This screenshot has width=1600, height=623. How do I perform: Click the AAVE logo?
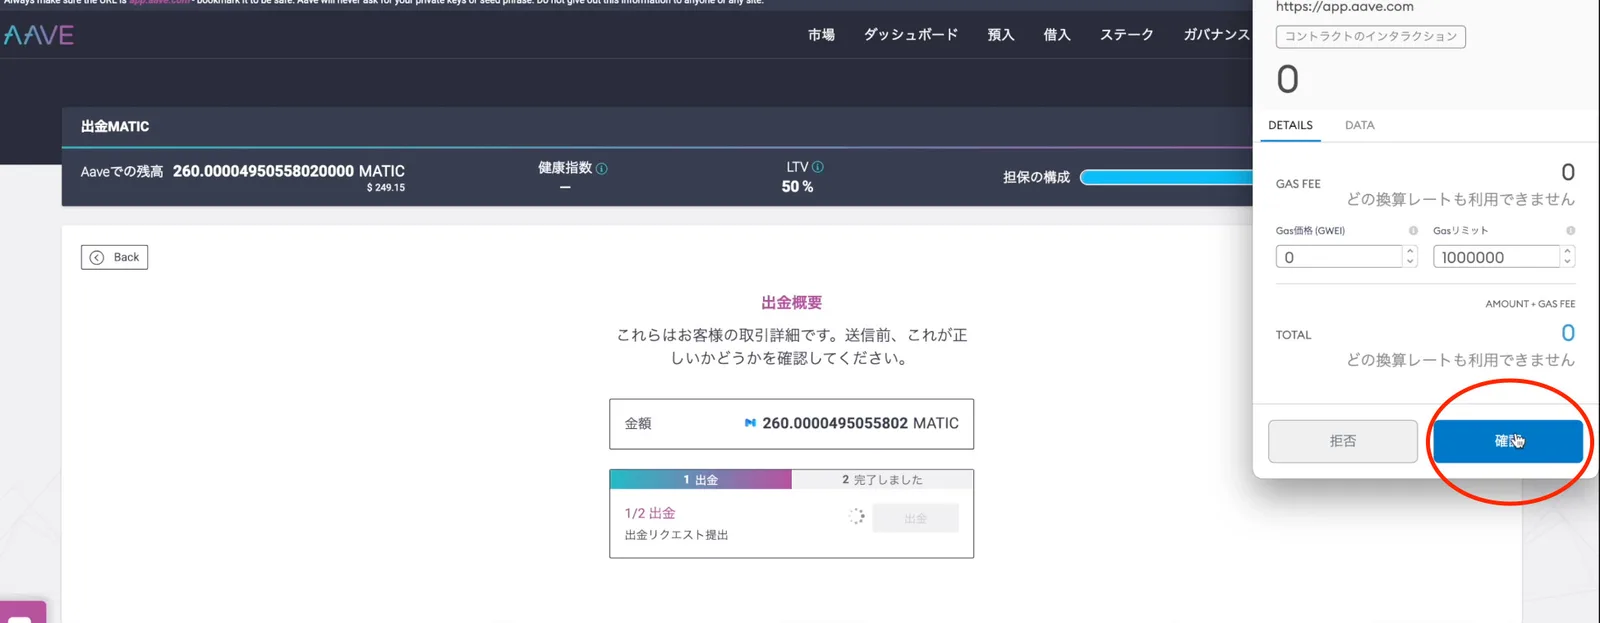[39, 35]
